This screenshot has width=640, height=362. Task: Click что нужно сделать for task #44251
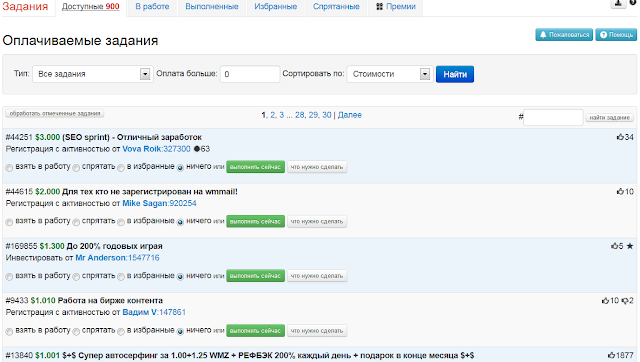(x=317, y=167)
